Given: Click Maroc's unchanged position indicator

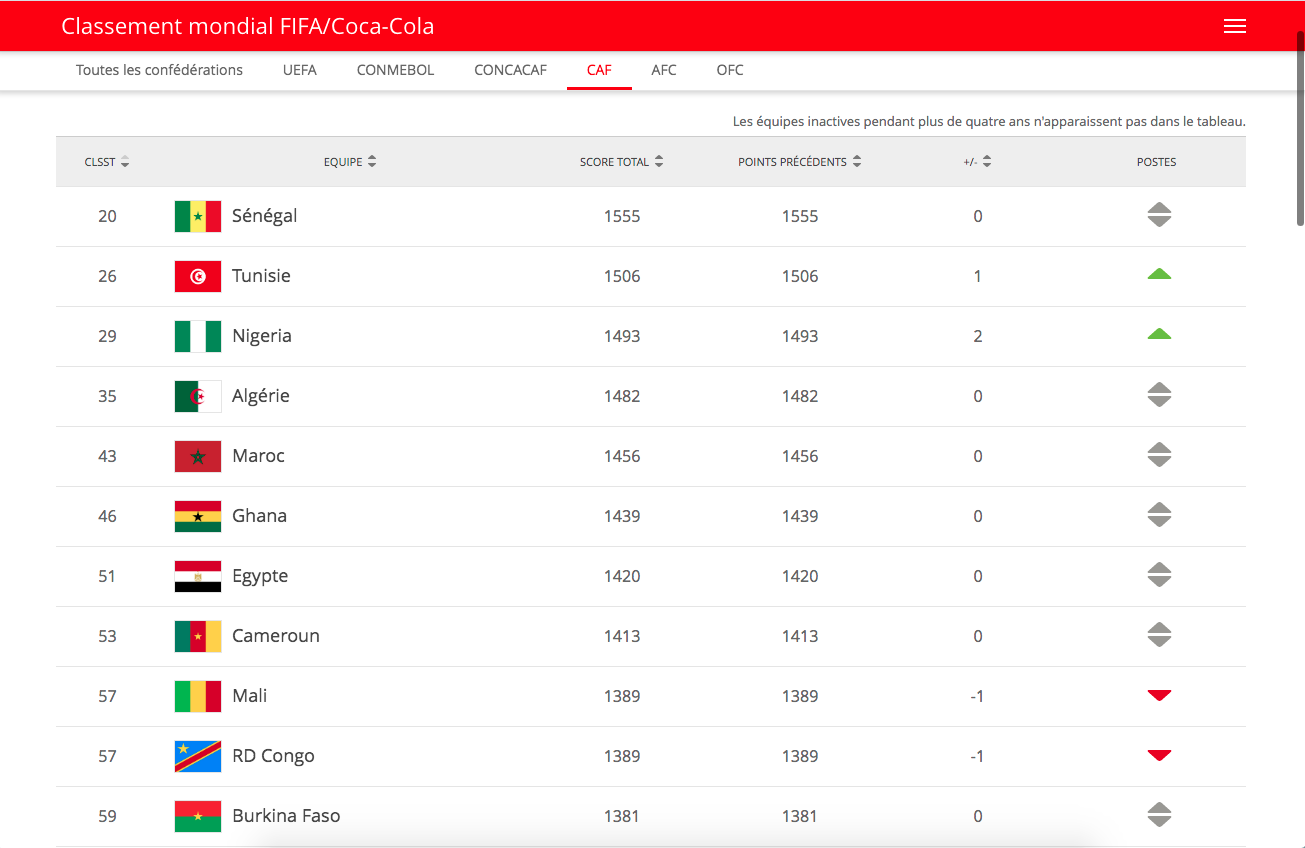Looking at the screenshot, I should (x=1159, y=455).
